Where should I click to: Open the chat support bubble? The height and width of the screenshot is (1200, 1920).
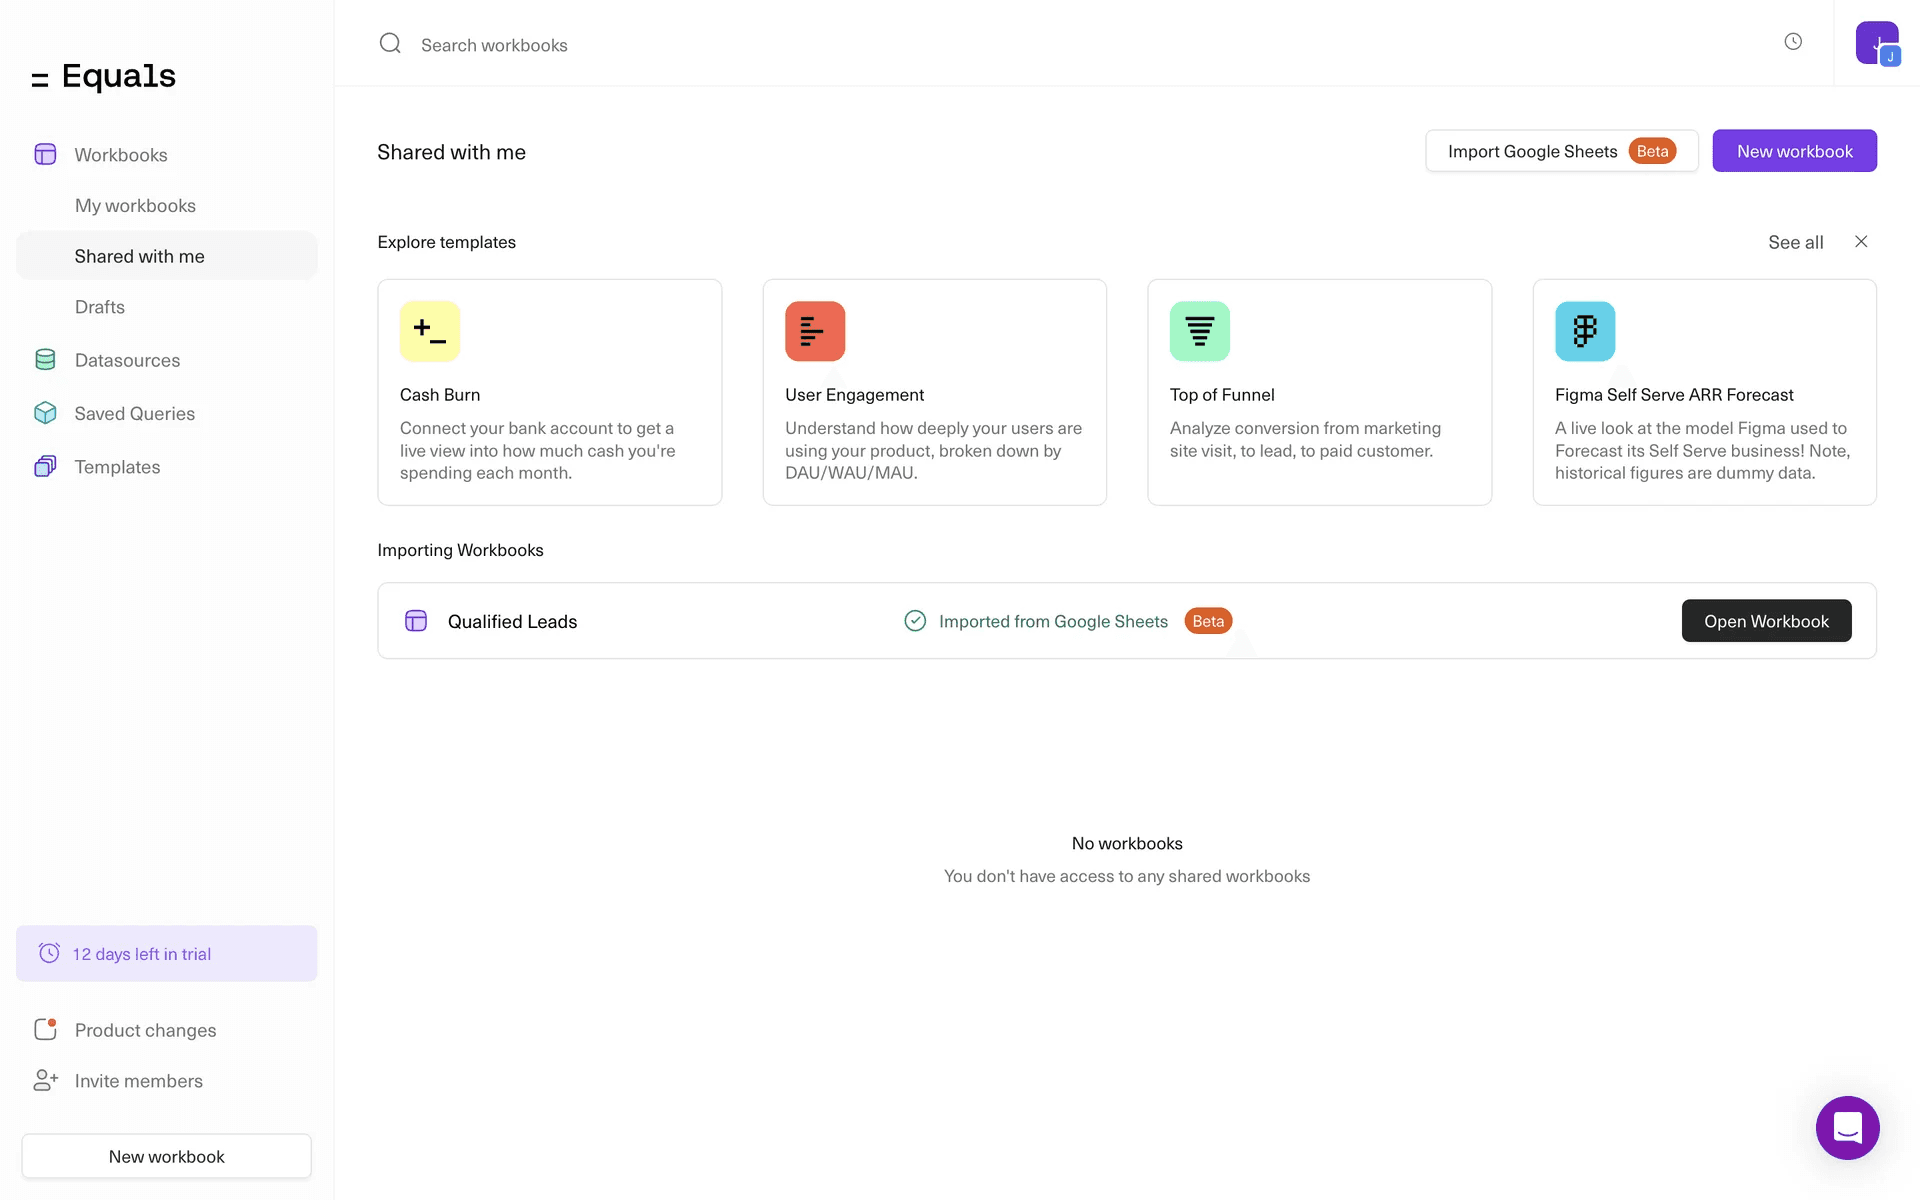(x=1847, y=1127)
